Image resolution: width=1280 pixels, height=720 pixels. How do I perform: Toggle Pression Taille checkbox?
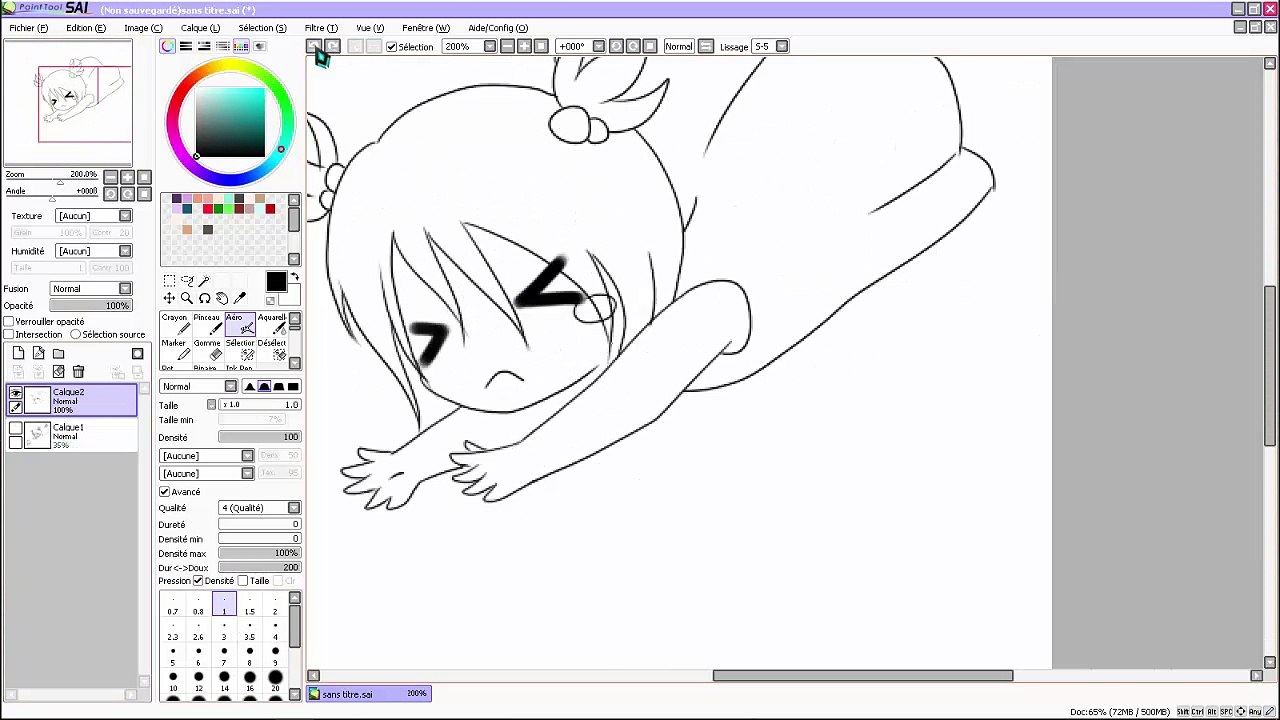coord(243,581)
